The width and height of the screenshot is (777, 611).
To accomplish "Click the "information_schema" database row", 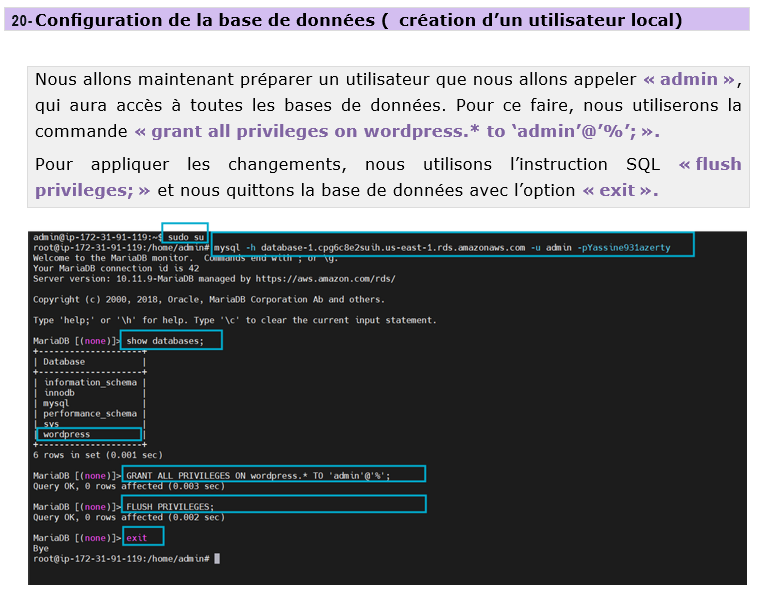I will (x=90, y=383).
